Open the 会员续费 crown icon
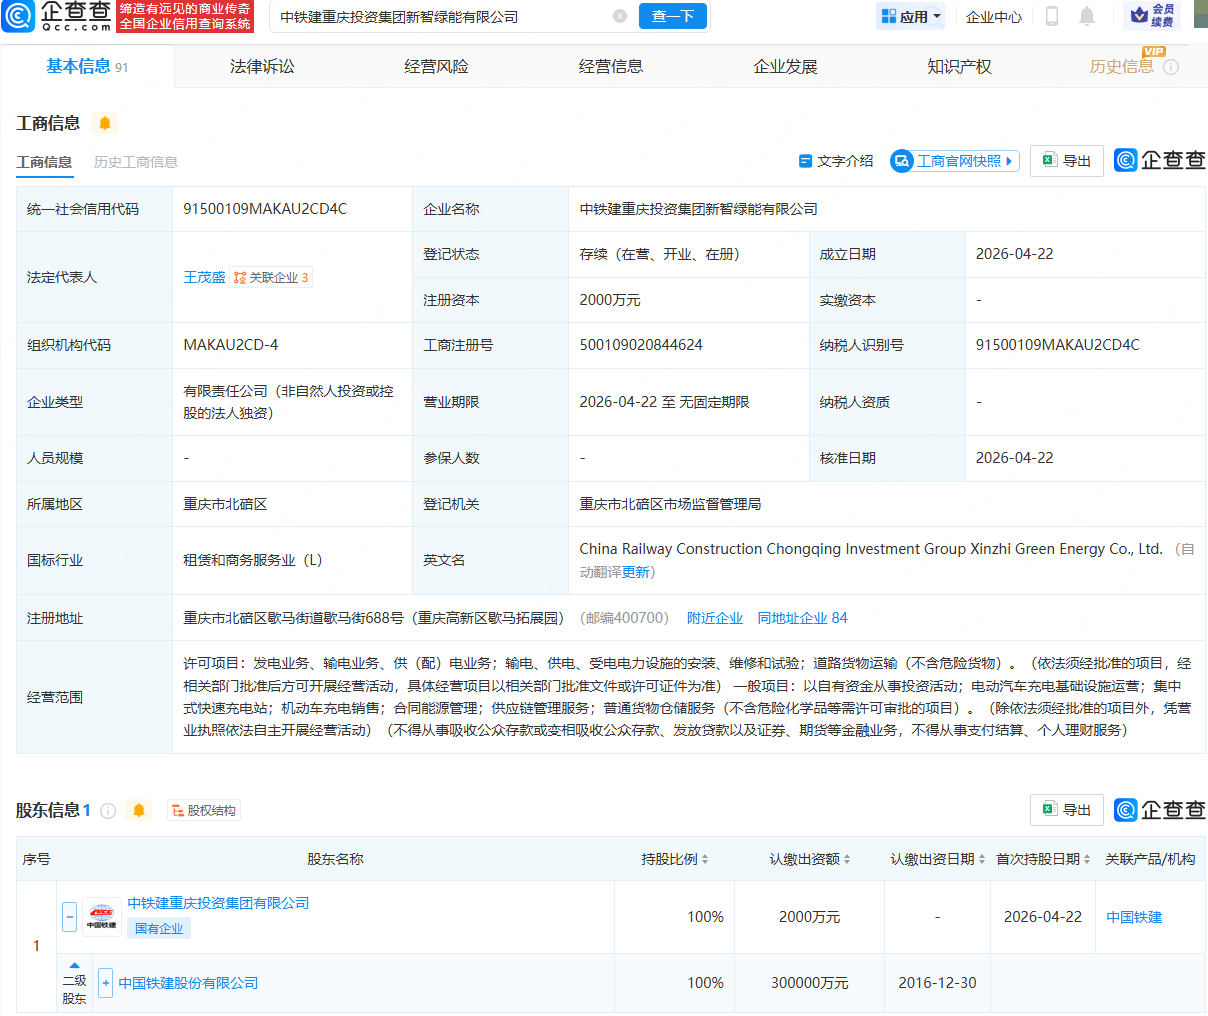This screenshot has height=1016, width=1208. (x=1152, y=16)
